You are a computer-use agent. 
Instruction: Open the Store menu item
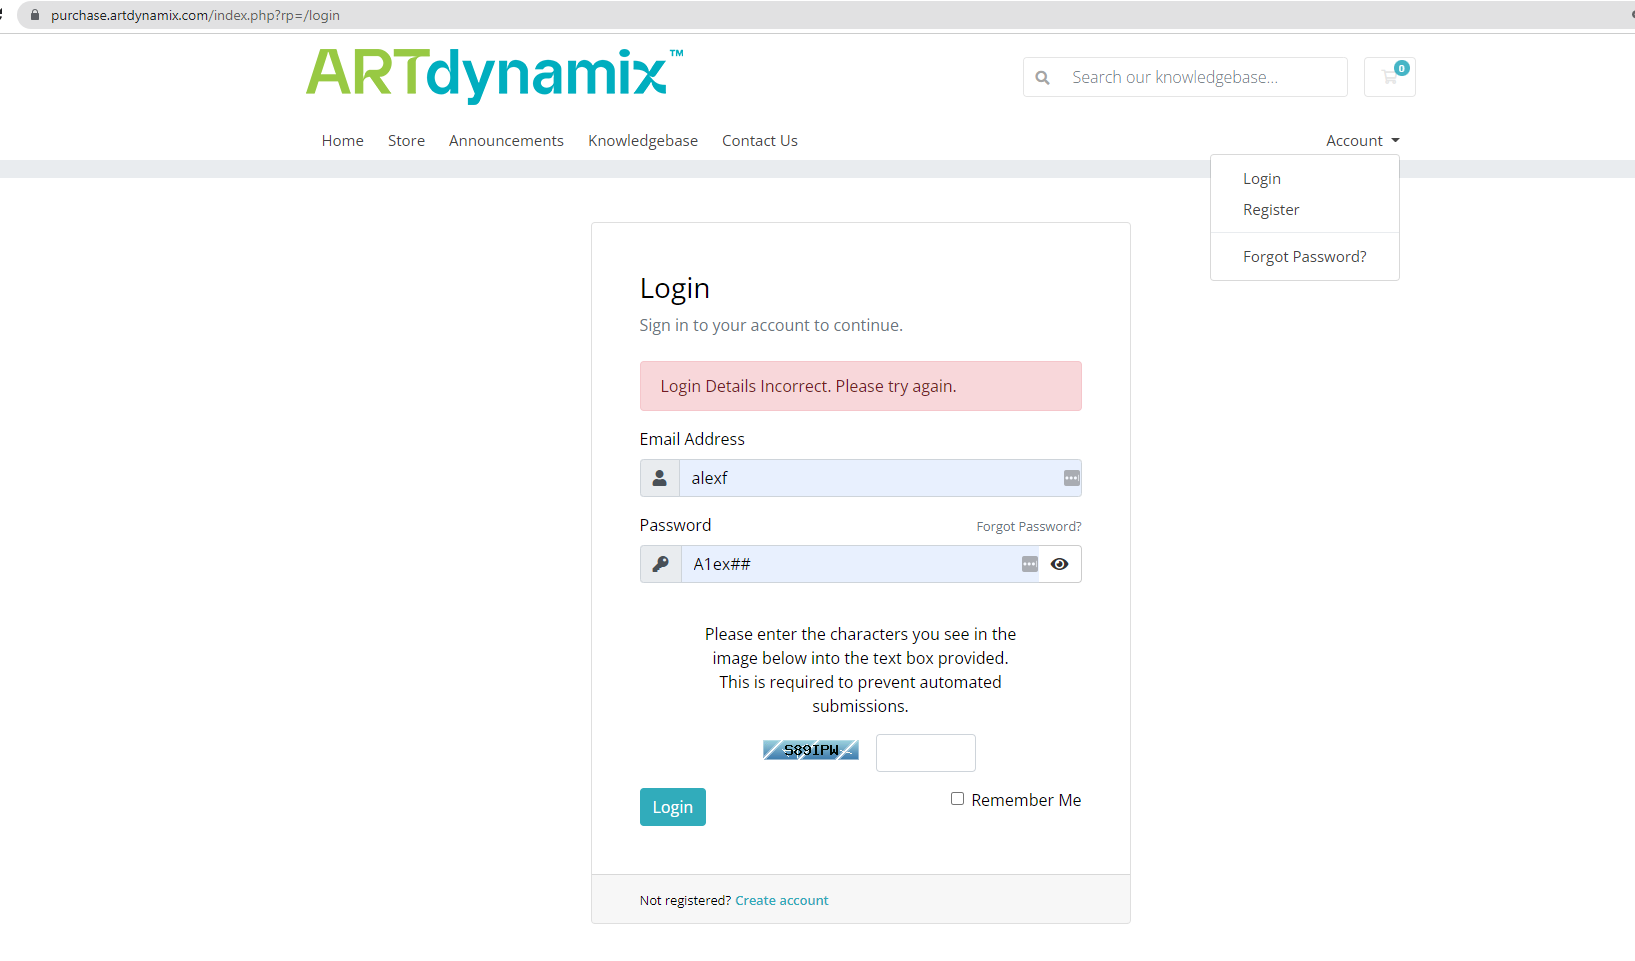(x=406, y=140)
